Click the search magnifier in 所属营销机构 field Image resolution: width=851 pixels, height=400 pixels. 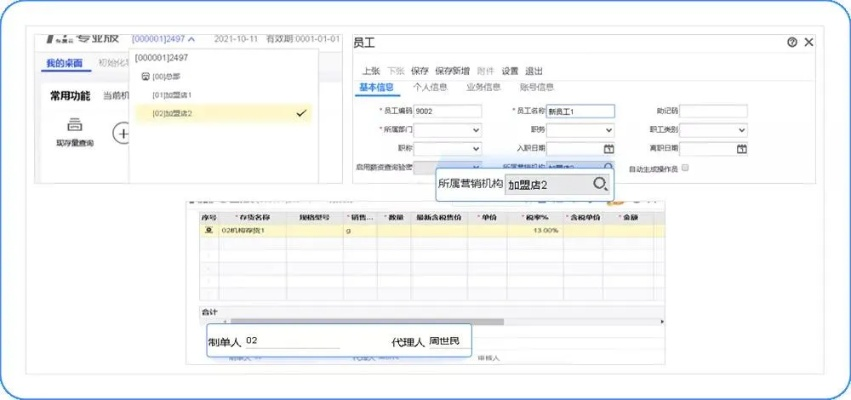[599, 184]
